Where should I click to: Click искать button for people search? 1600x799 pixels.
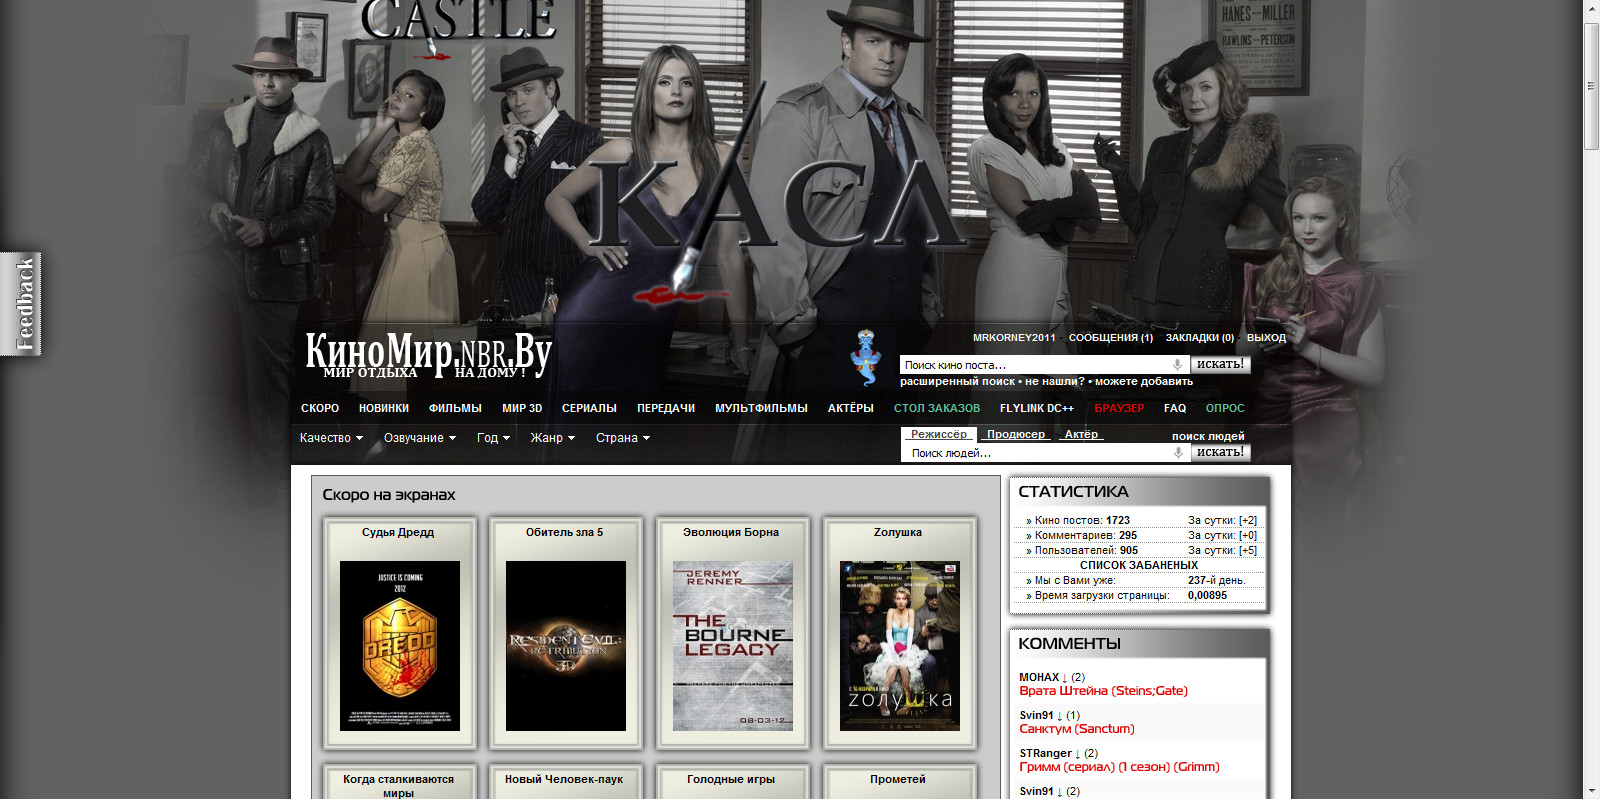click(x=1220, y=452)
